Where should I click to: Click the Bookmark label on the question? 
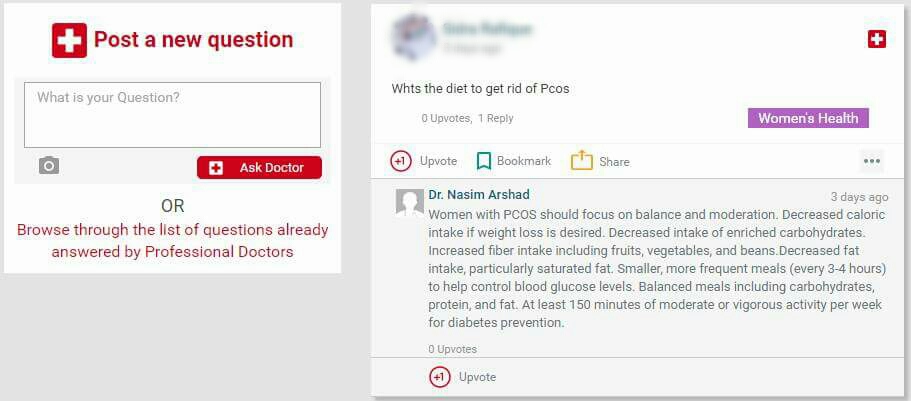click(524, 161)
